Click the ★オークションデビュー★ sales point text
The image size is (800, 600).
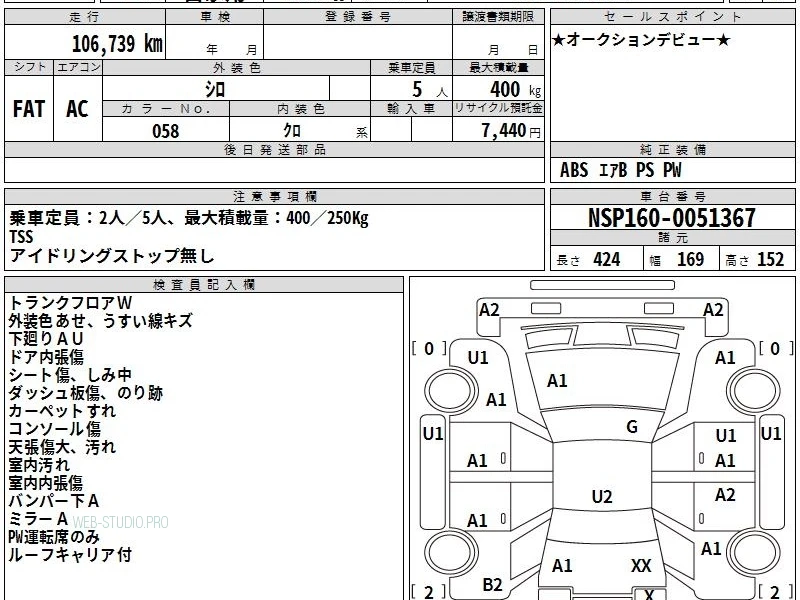point(641,40)
